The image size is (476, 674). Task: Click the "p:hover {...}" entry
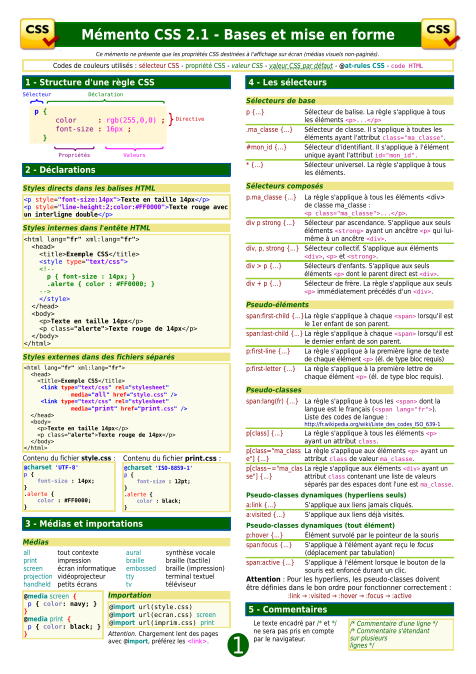coord(264,535)
